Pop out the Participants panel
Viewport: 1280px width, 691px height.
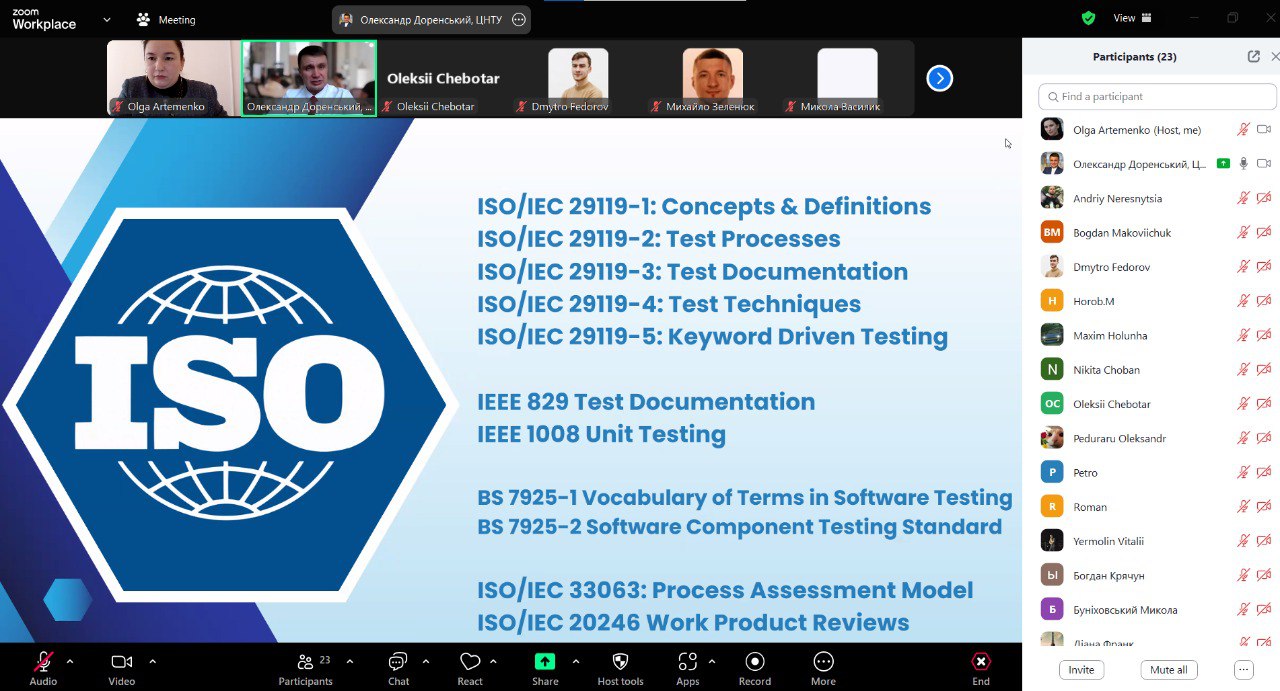click(x=1254, y=57)
